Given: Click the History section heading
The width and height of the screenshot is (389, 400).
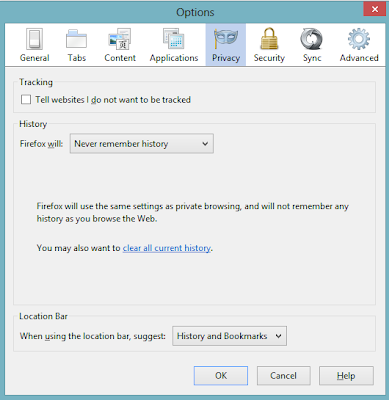Looking at the screenshot, I should pyautogui.click(x=33, y=124).
